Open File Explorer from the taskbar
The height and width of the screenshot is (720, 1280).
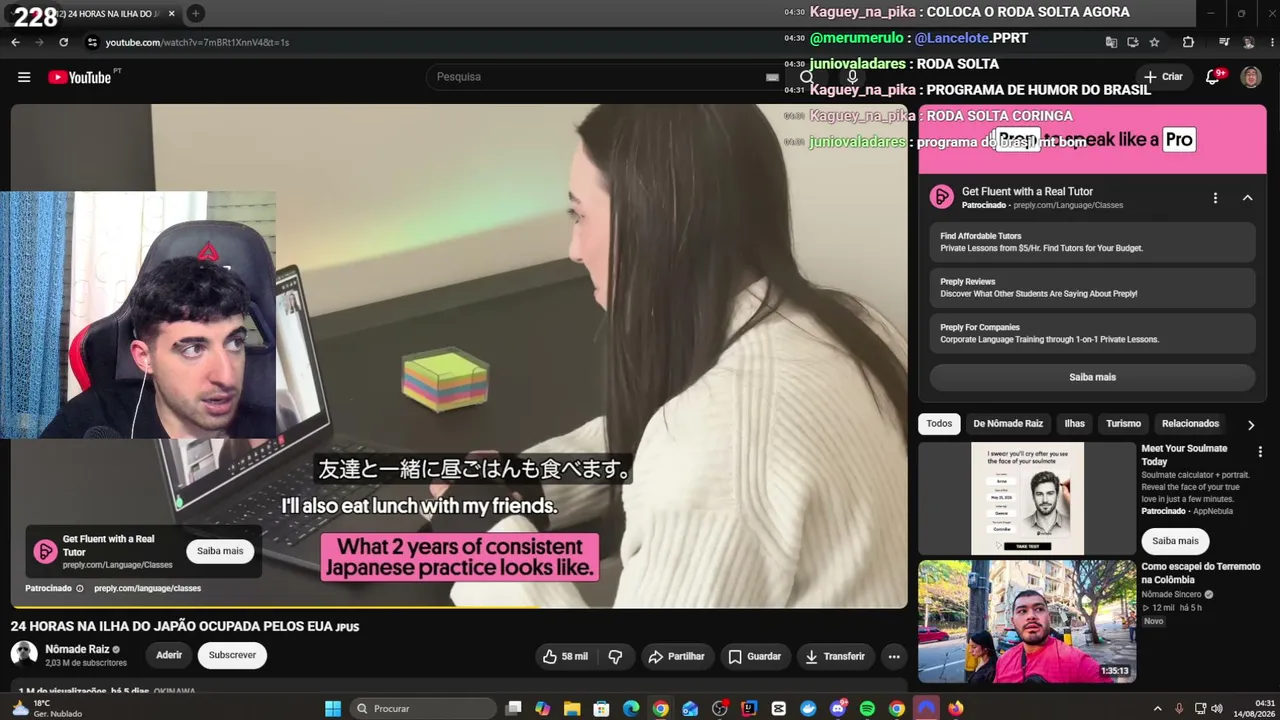(572, 708)
